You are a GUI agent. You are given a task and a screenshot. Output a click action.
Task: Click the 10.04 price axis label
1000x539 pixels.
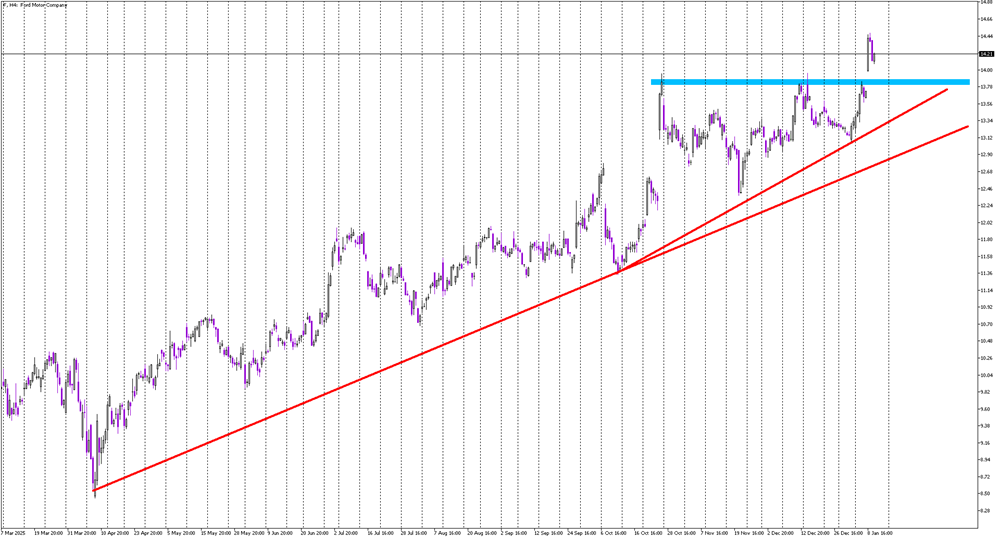click(986, 375)
